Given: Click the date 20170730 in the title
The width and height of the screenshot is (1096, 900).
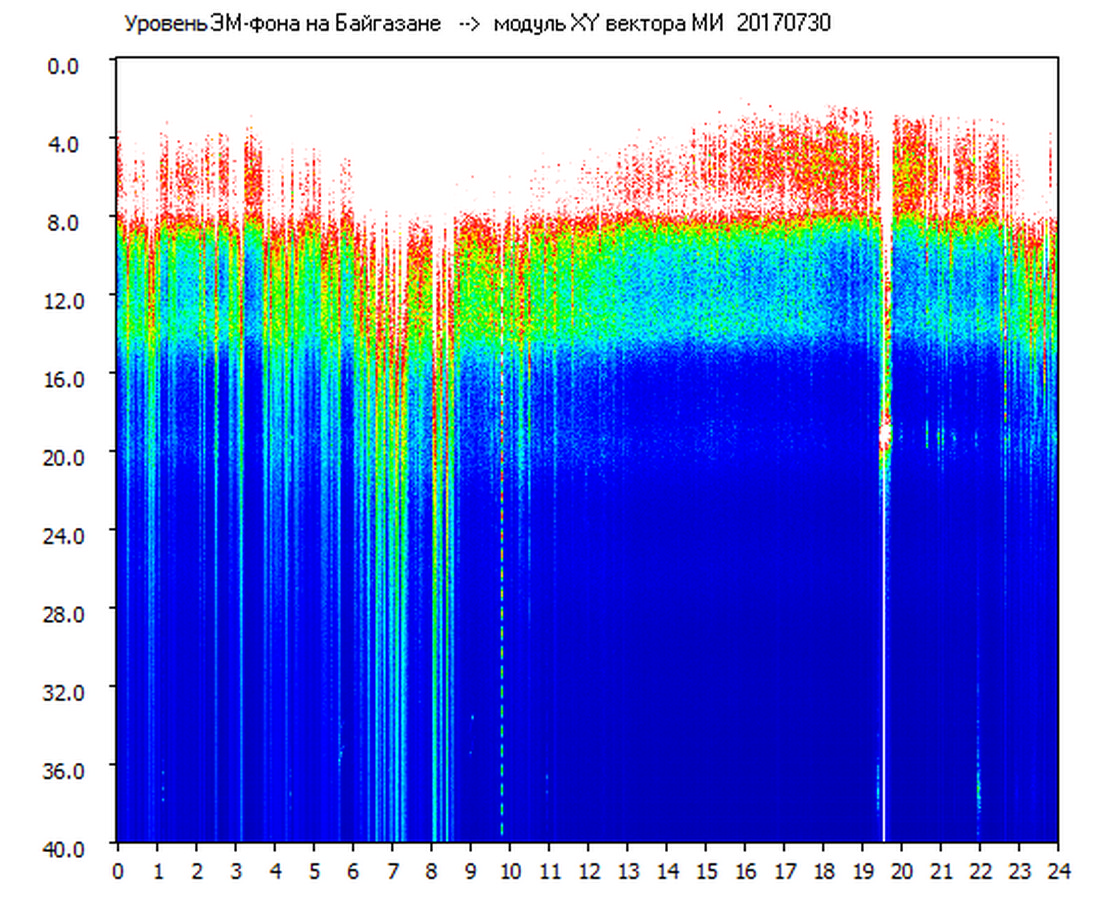Looking at the screenshot, I should coord(783,24).
